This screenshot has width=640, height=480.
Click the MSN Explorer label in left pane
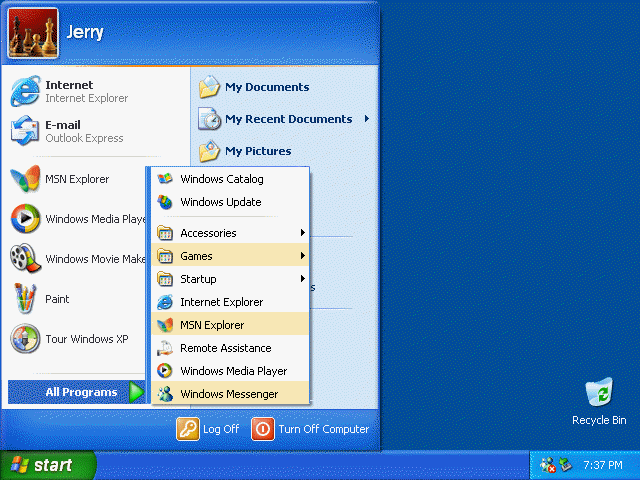tap(77, 179)
